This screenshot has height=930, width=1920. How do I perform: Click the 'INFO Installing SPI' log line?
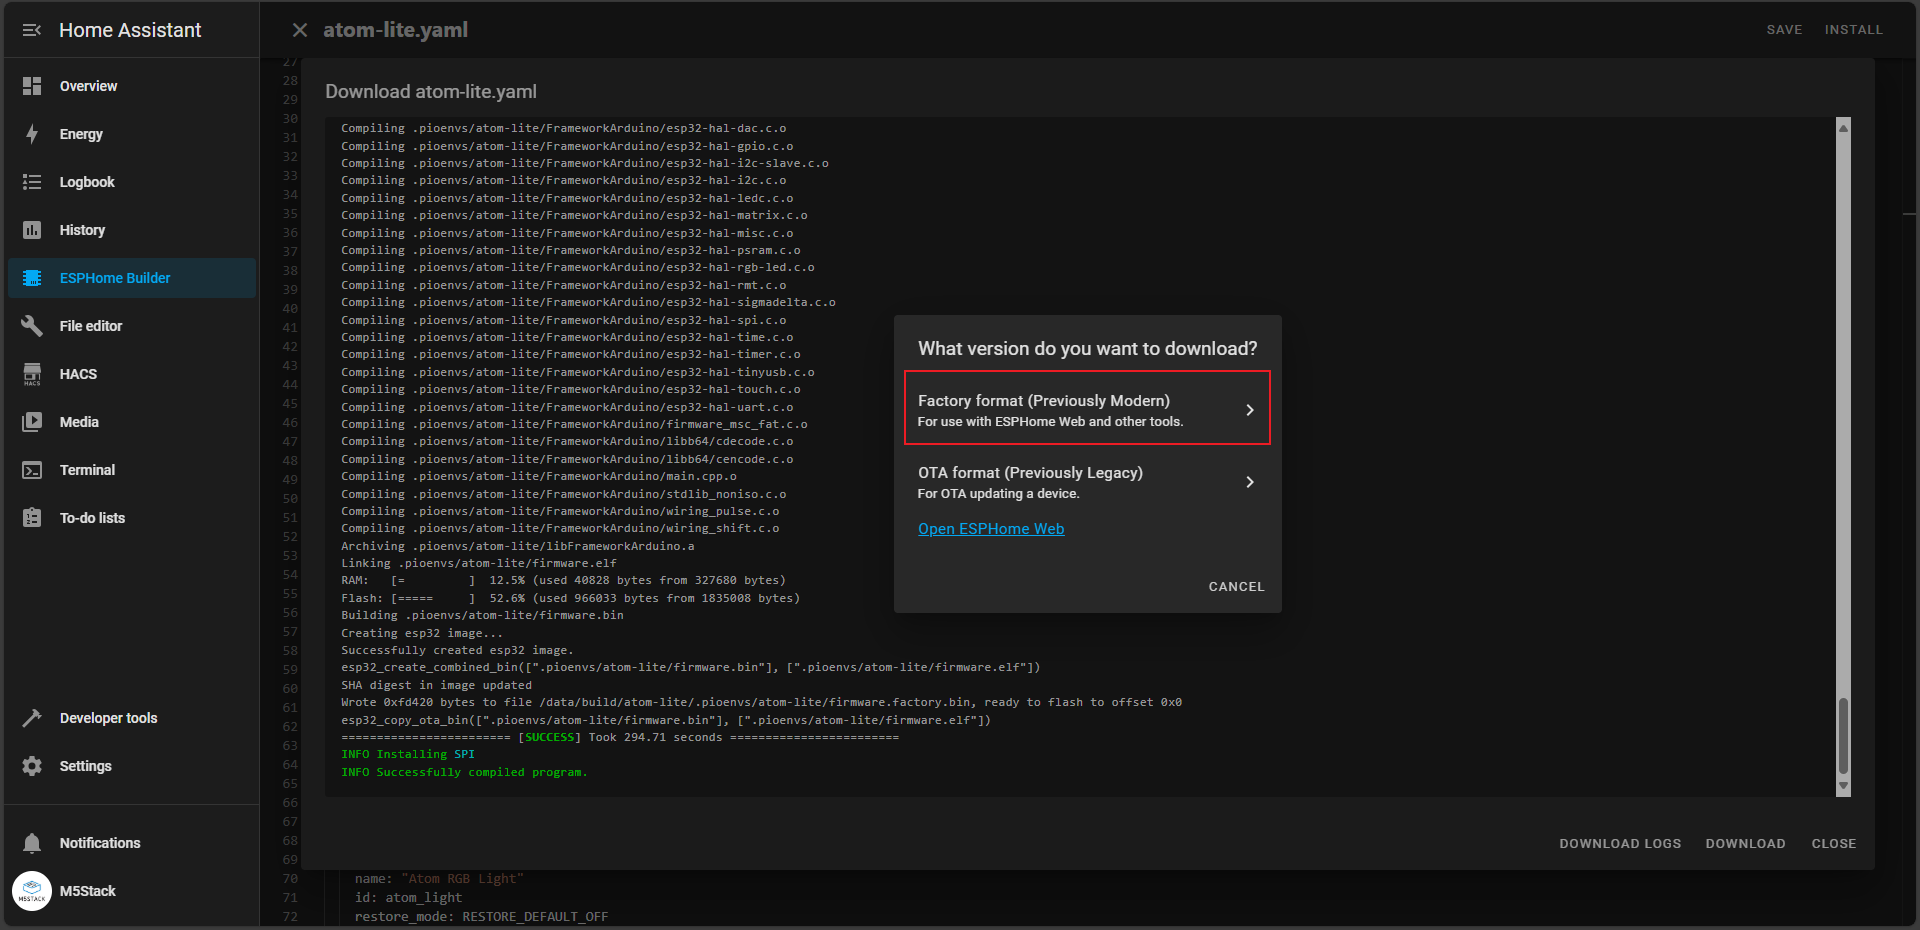tap(408, 754)
